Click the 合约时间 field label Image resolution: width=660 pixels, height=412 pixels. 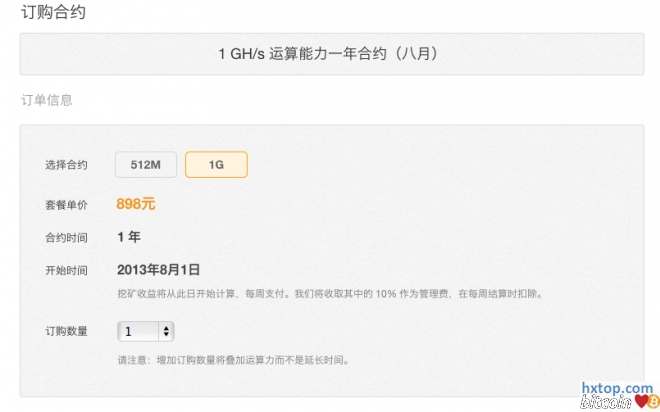click(66, 238)
